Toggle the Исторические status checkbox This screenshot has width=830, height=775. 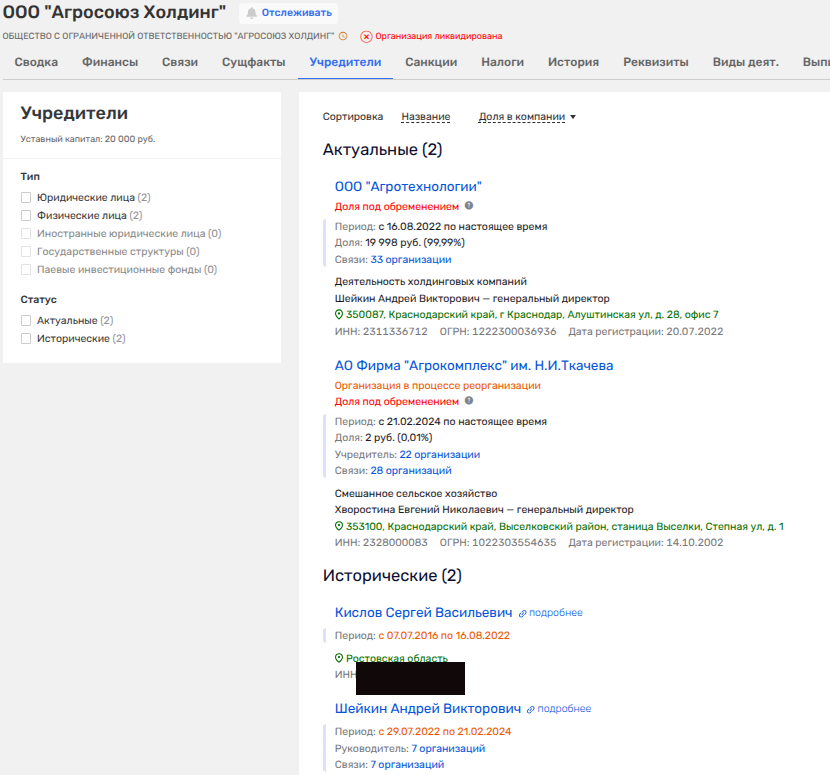(27, 339)
